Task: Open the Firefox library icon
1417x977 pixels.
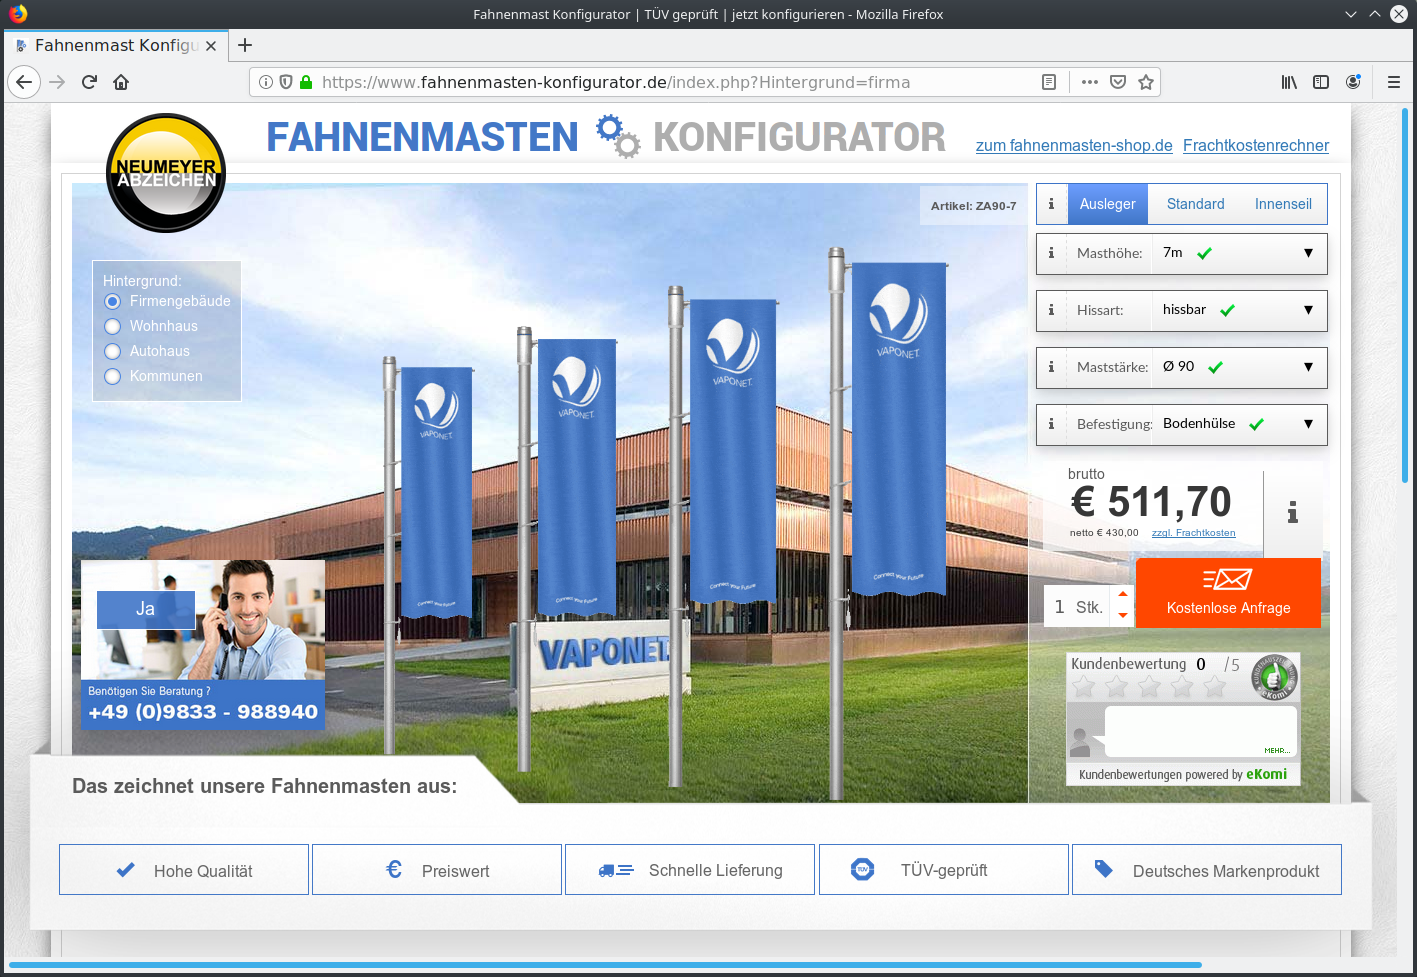Action: coord(1289,82)
